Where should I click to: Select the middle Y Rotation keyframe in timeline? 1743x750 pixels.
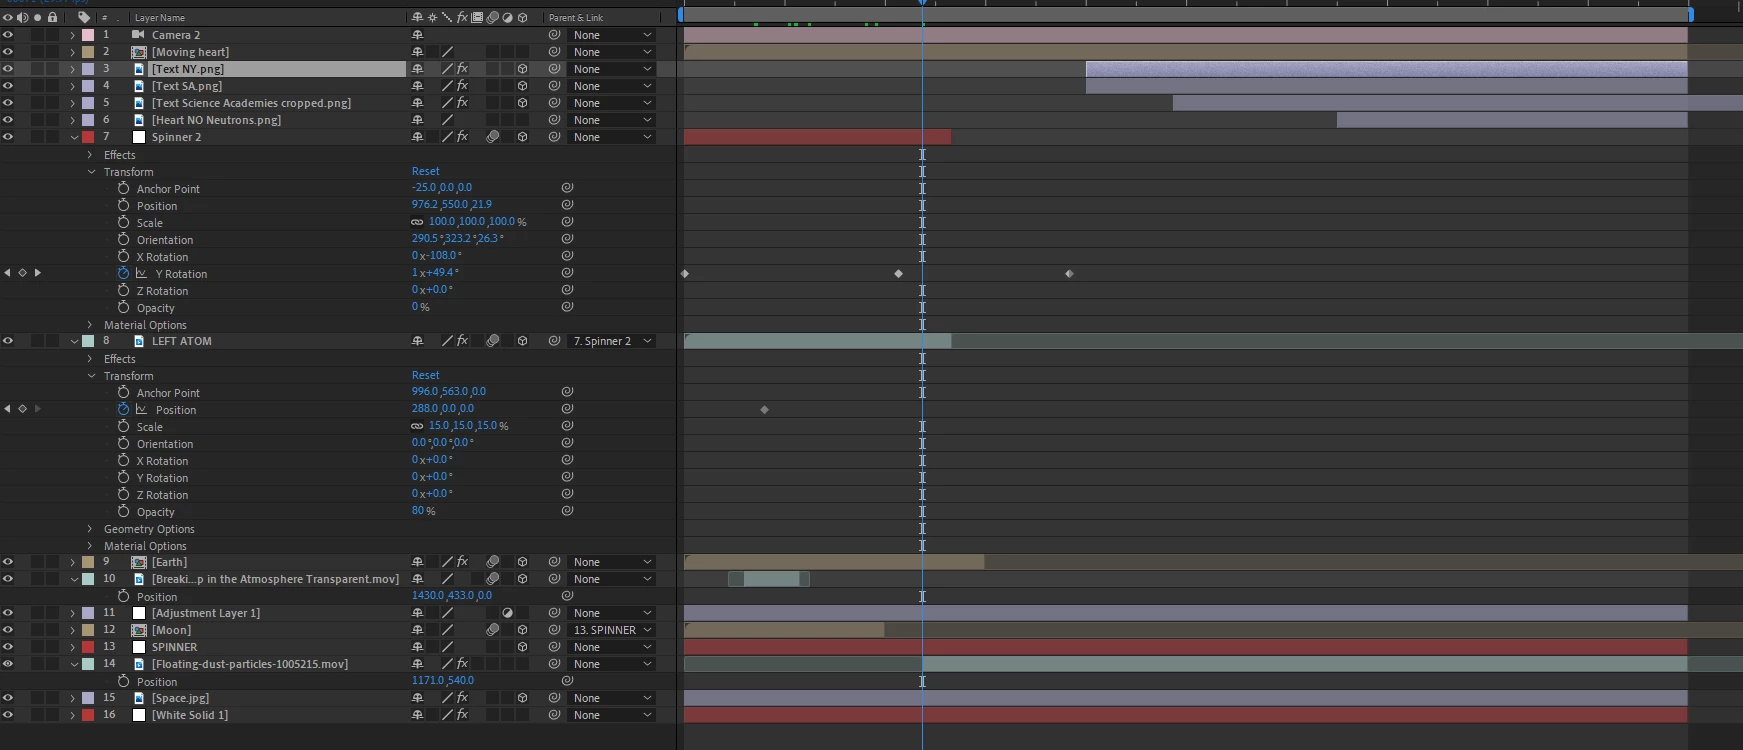[898, 273]
